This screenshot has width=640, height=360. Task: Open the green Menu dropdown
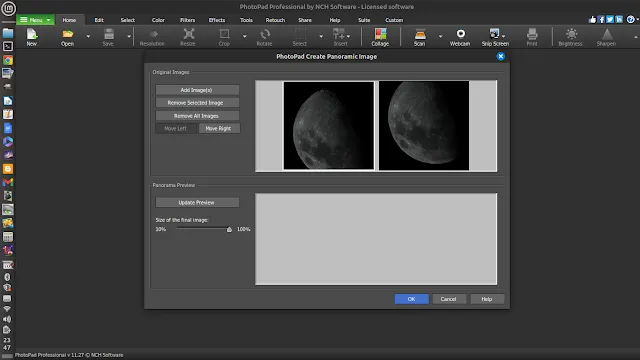[x=36, y=20]
